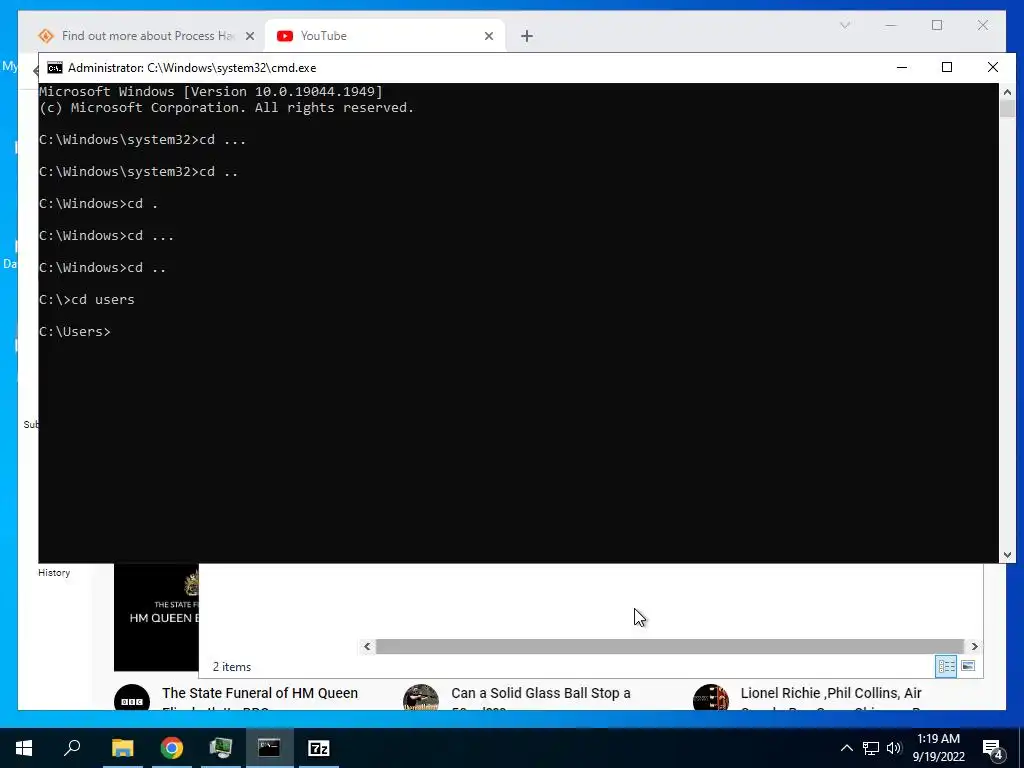This screenshot has height=768, width=1024.
Task: Open the glass ball video channel avatar
Action: coord(421,697)
